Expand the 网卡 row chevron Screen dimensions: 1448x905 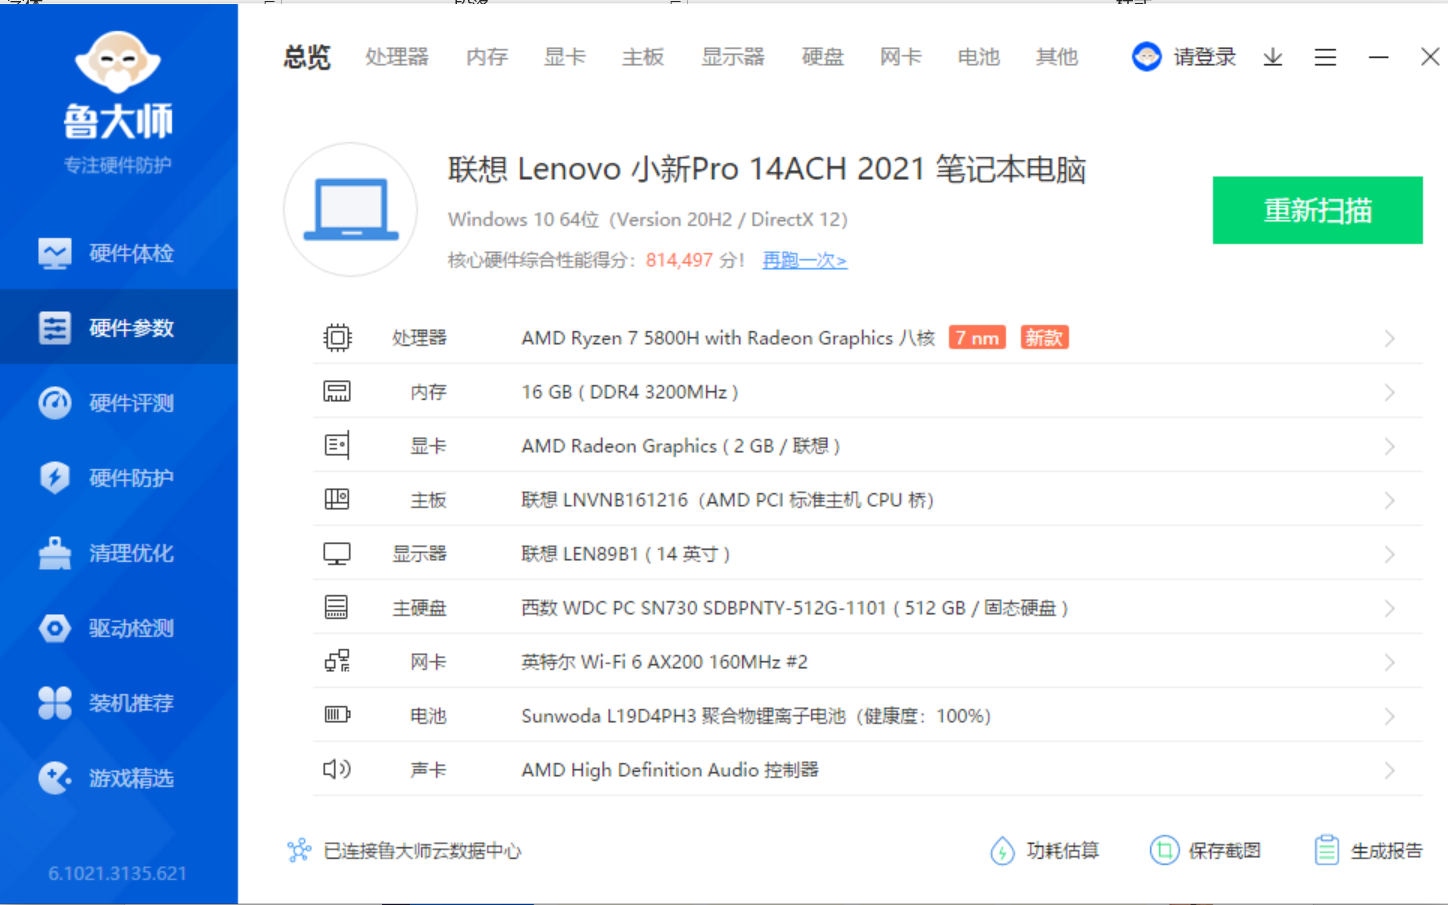click(1390, 663)
